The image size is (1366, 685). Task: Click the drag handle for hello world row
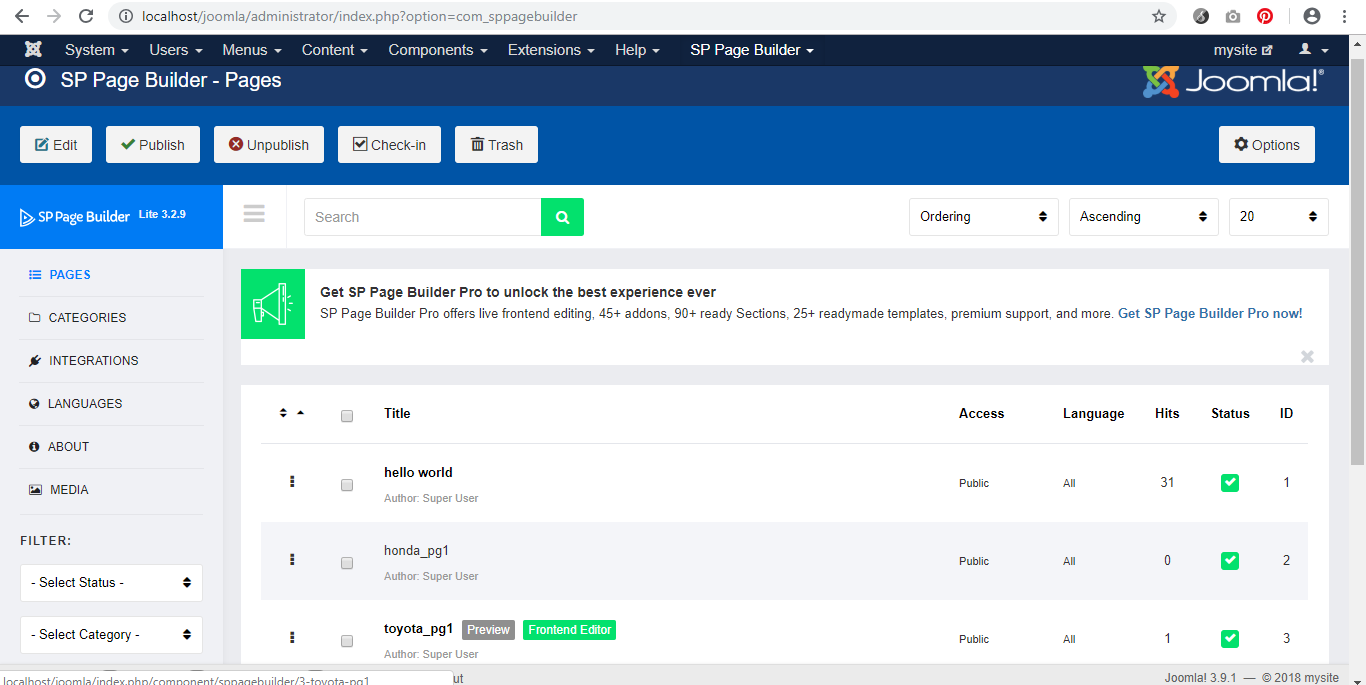point(292,482)
